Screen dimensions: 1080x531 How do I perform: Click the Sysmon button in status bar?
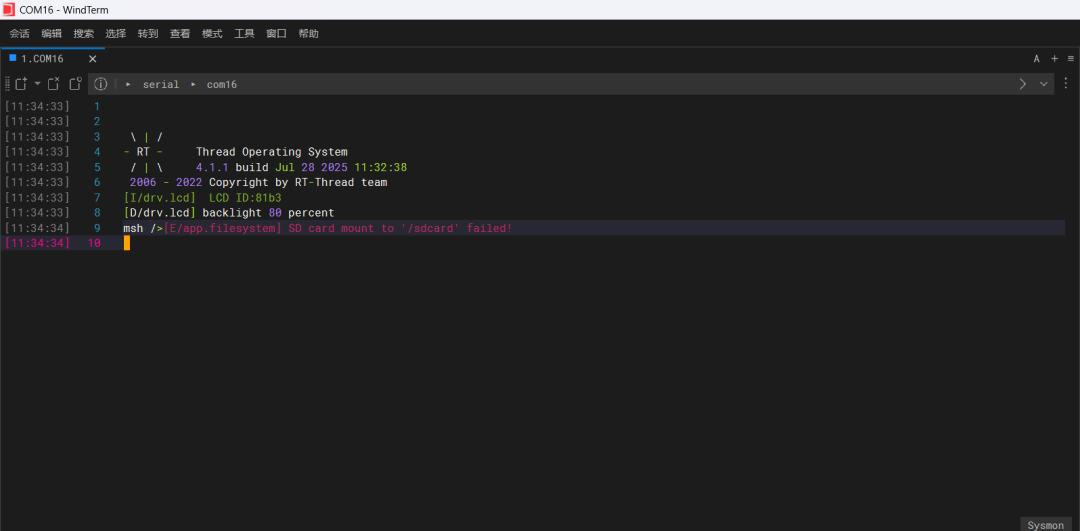(1047, 525)
